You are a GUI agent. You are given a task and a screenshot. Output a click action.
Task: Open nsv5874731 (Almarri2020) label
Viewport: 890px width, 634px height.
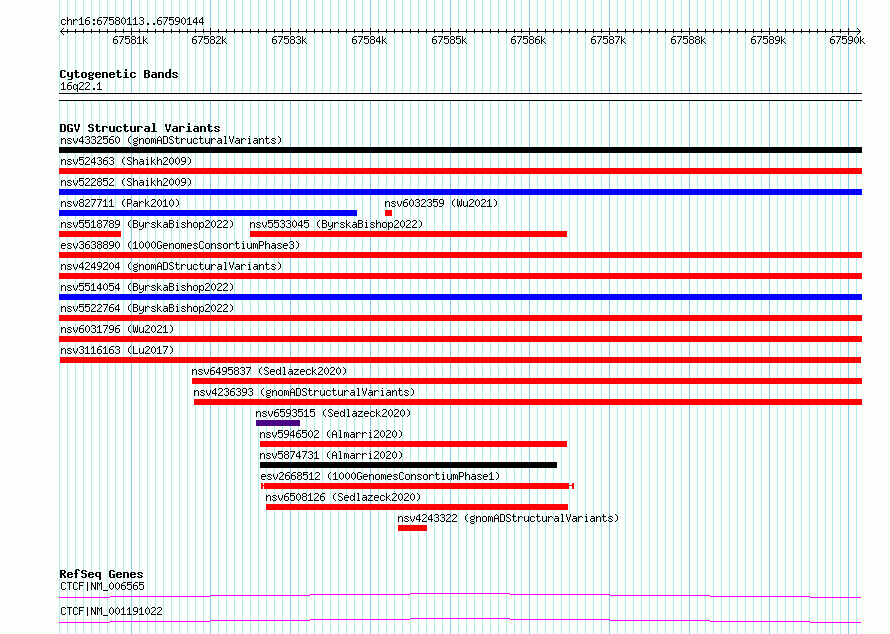pyautogui.click(x=331, y=455)
